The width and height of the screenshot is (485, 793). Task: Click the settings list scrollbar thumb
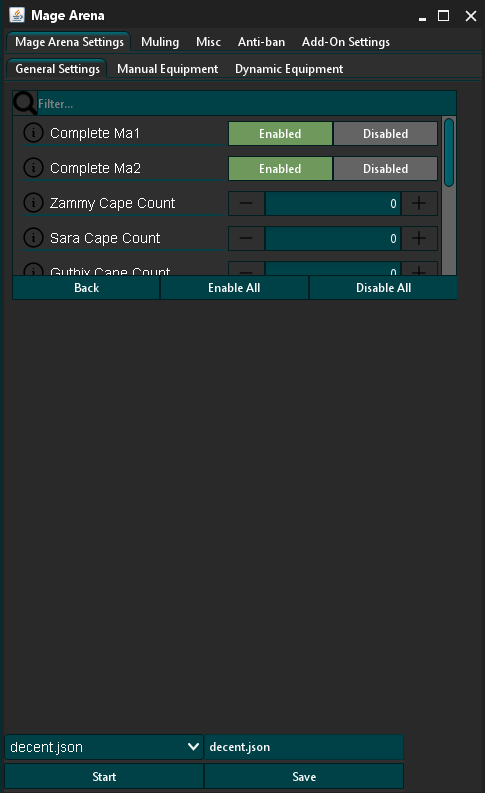[x=449, y=152]
